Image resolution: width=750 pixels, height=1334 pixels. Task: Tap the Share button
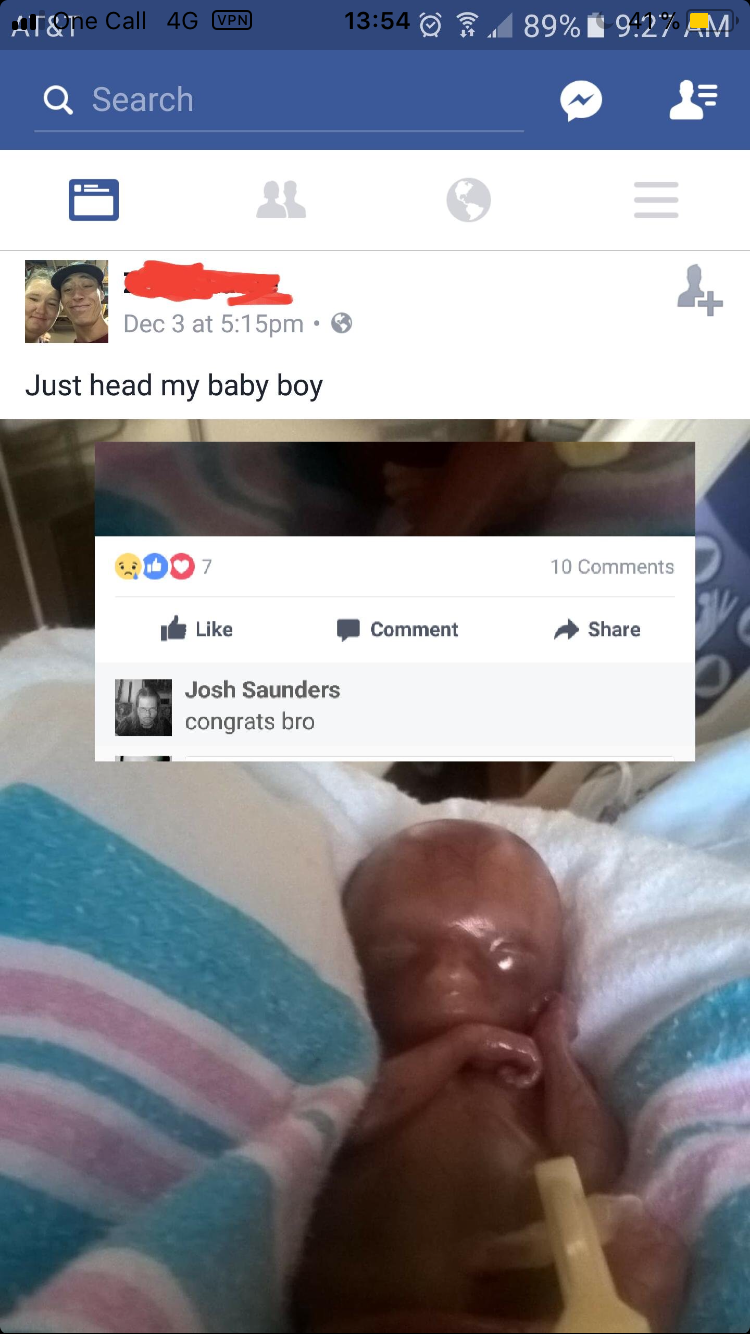tap(597, 629)
